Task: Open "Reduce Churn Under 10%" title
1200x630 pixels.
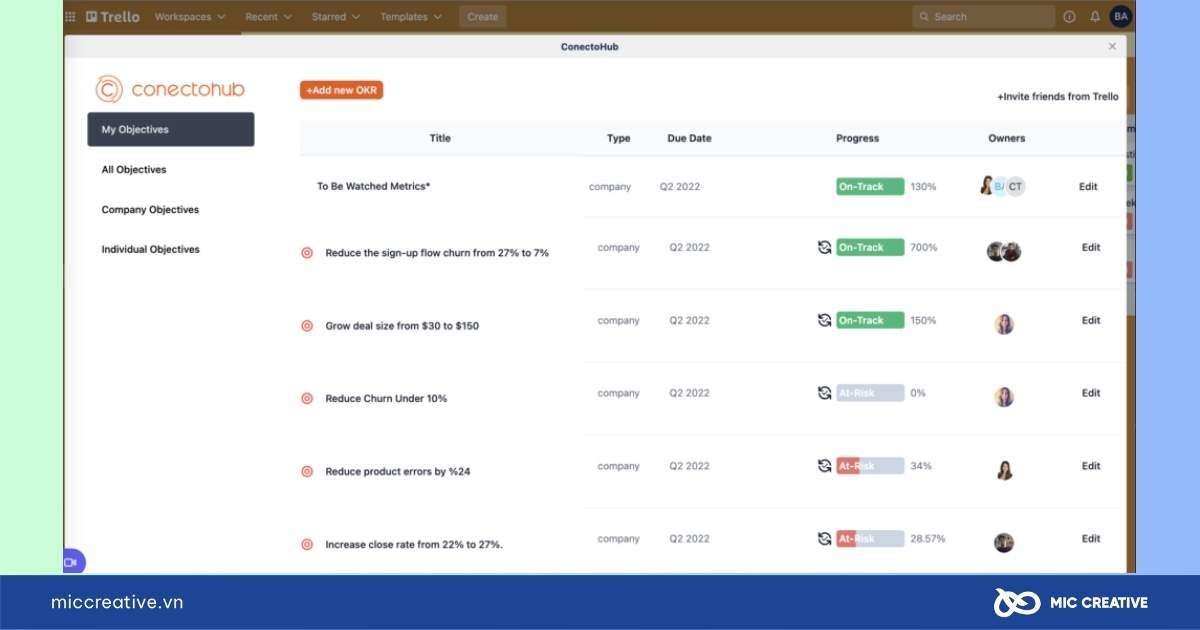Action: pos(386,399)
